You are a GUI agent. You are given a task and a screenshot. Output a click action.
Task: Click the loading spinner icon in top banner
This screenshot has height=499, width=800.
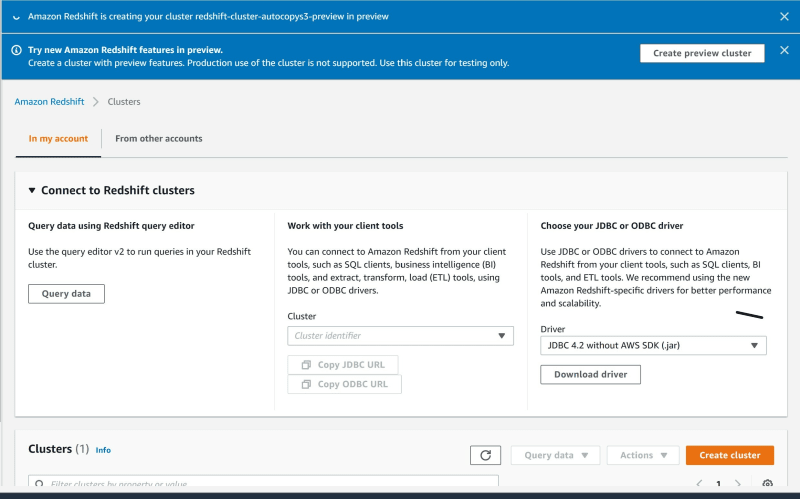click(16, 17)
